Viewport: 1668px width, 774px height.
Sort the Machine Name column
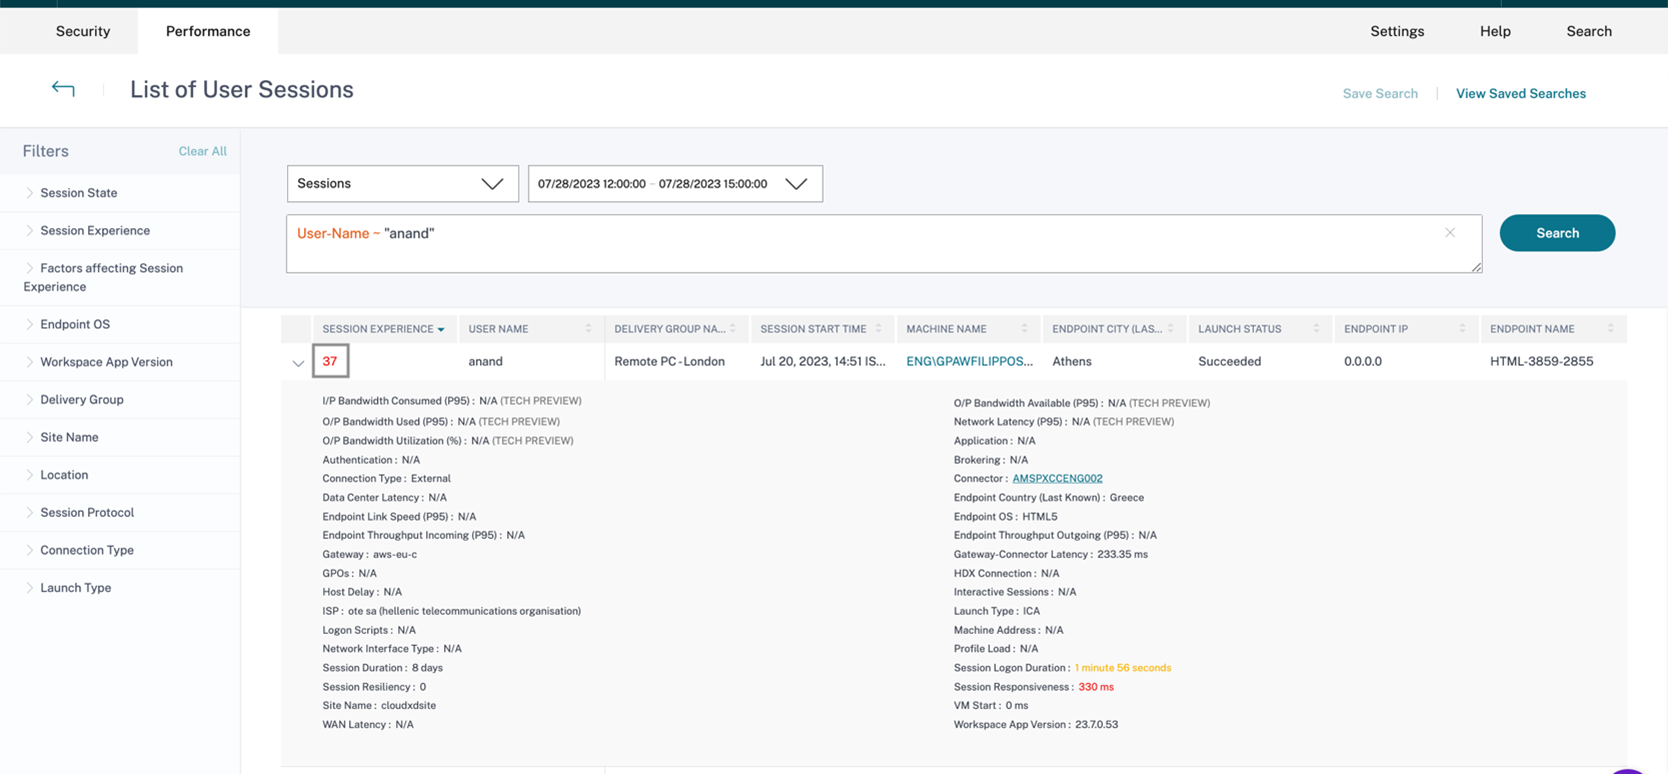pyautogui.click(x=1024, y=329)
